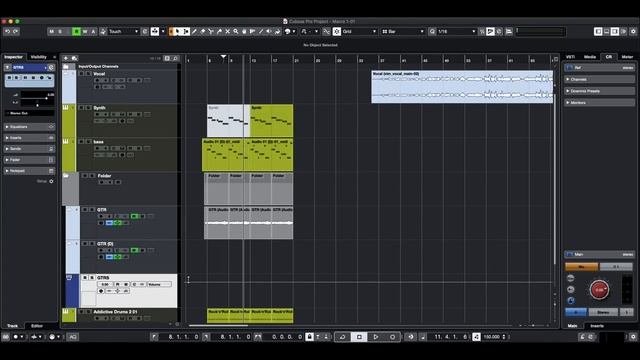Expand the Equalizers inspector section
640x360 pixels.
(29, 127)
